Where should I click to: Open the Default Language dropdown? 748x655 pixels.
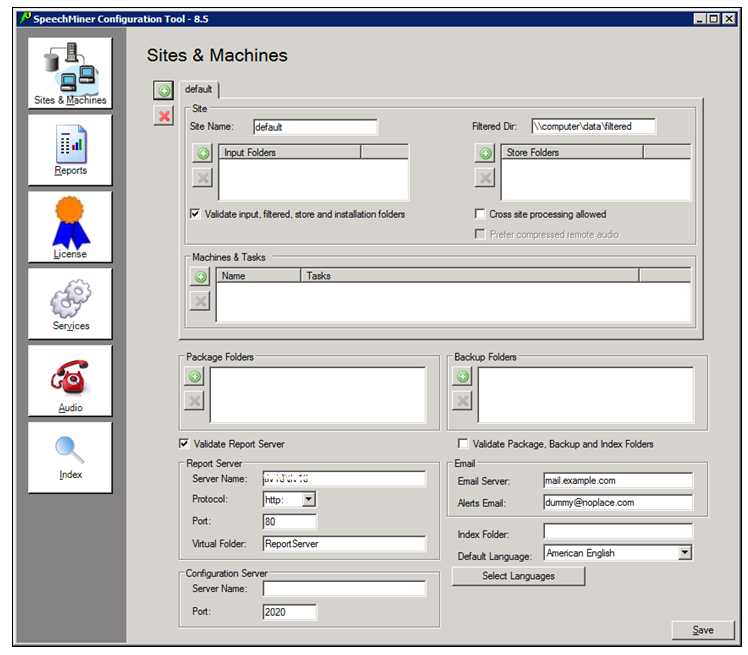[x=684, y=553]
